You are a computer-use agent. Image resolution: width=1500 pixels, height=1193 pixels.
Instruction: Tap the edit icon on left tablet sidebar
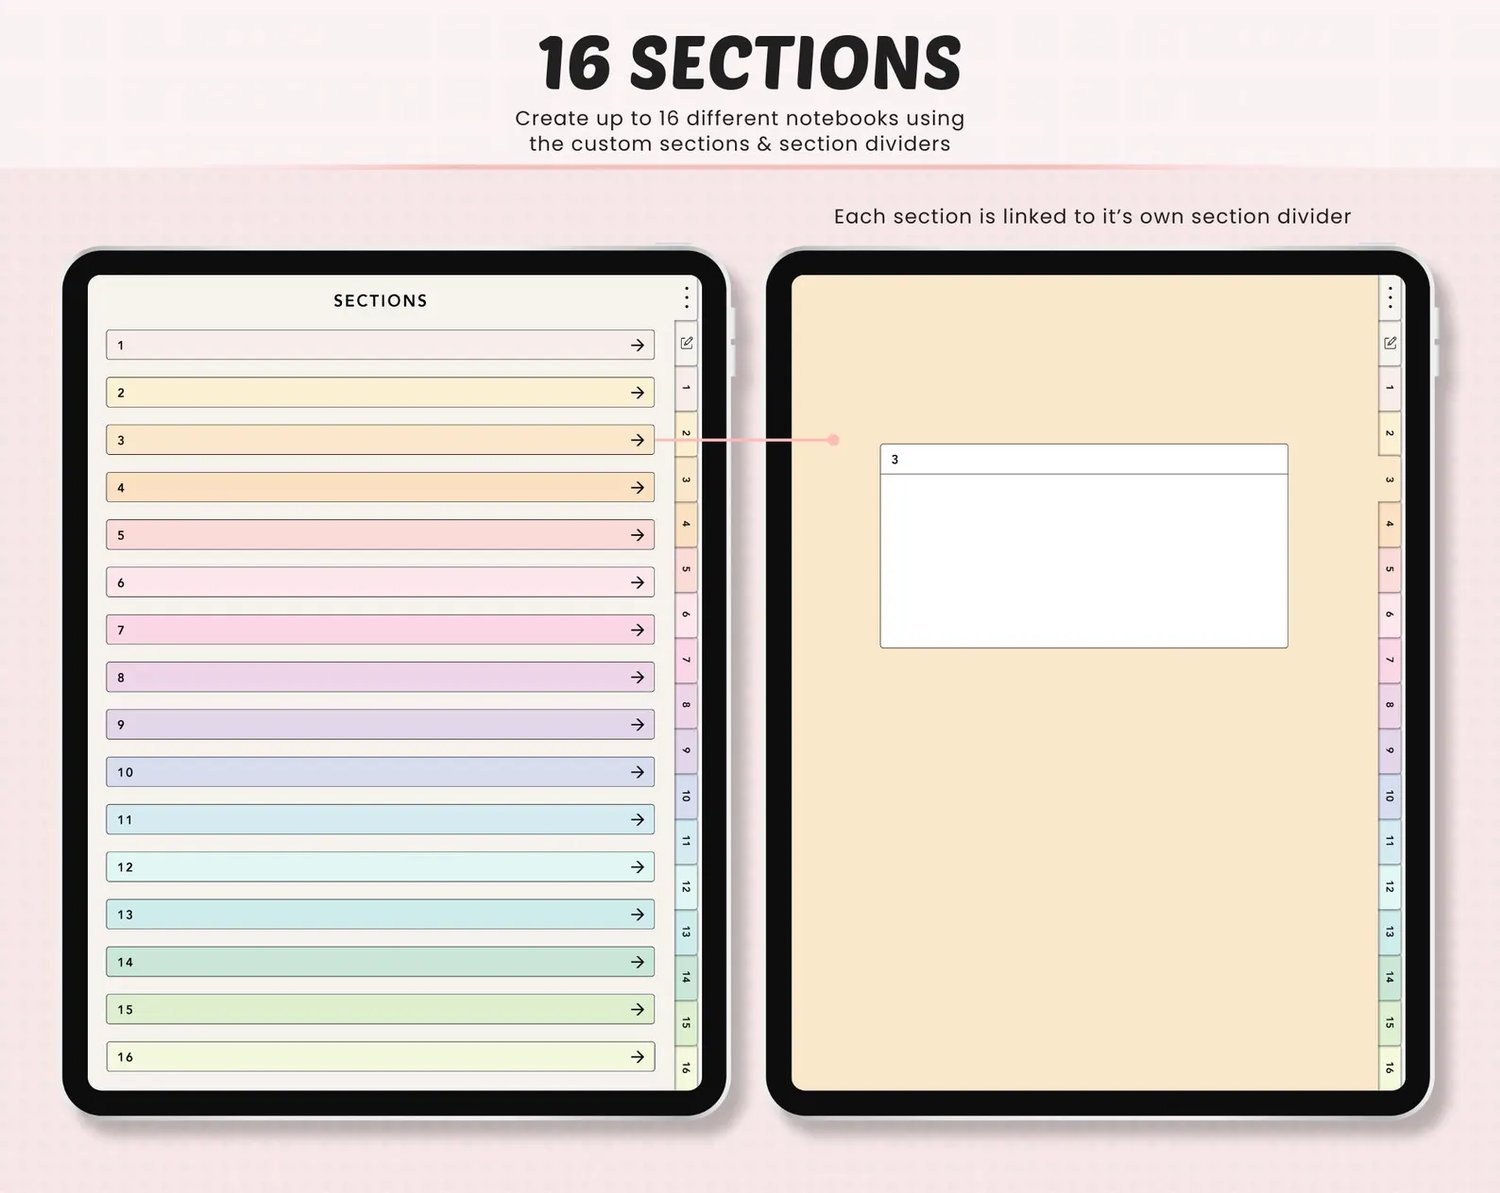(x=687, y=343)
